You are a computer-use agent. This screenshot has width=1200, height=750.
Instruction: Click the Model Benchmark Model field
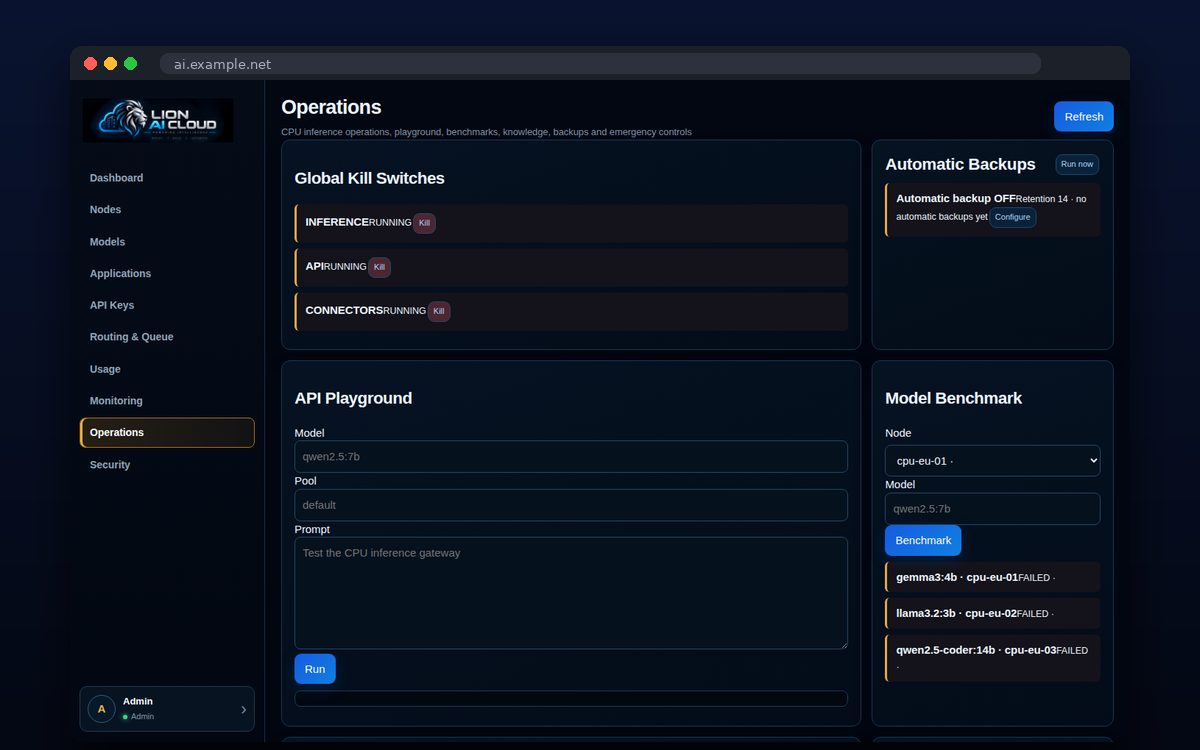coord(993,509)
